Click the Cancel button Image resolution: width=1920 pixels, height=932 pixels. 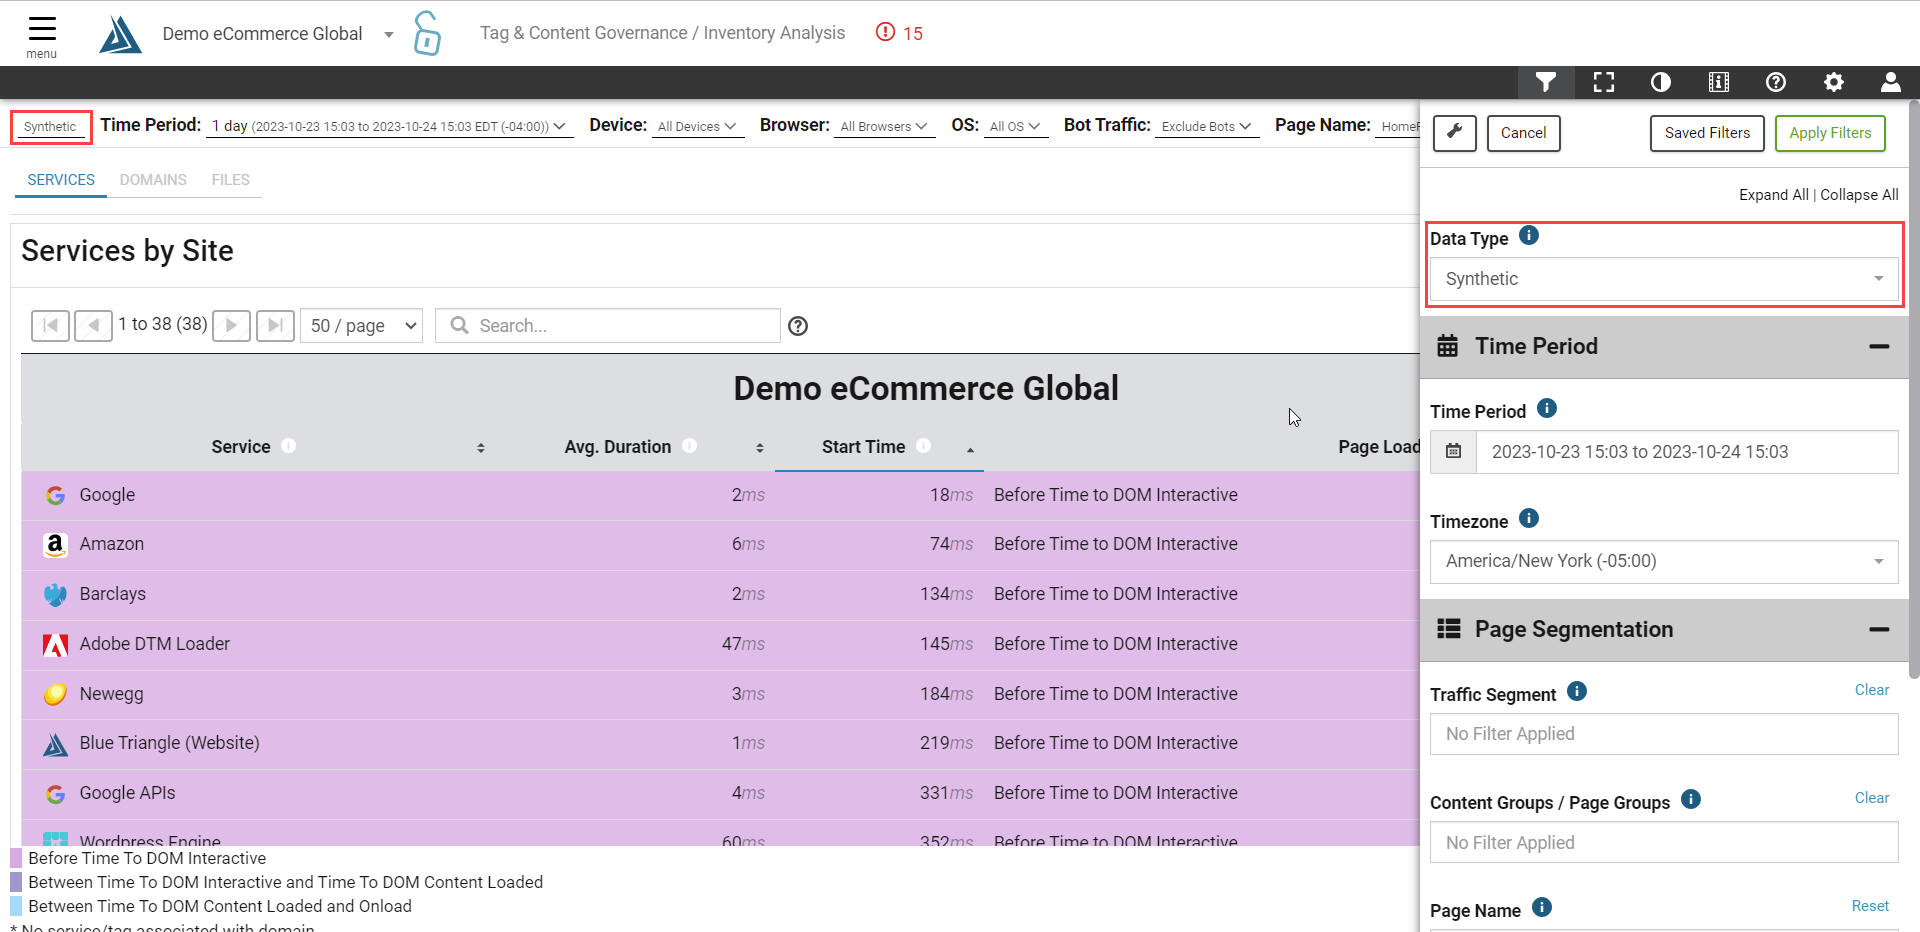(x=1524, y=132)
